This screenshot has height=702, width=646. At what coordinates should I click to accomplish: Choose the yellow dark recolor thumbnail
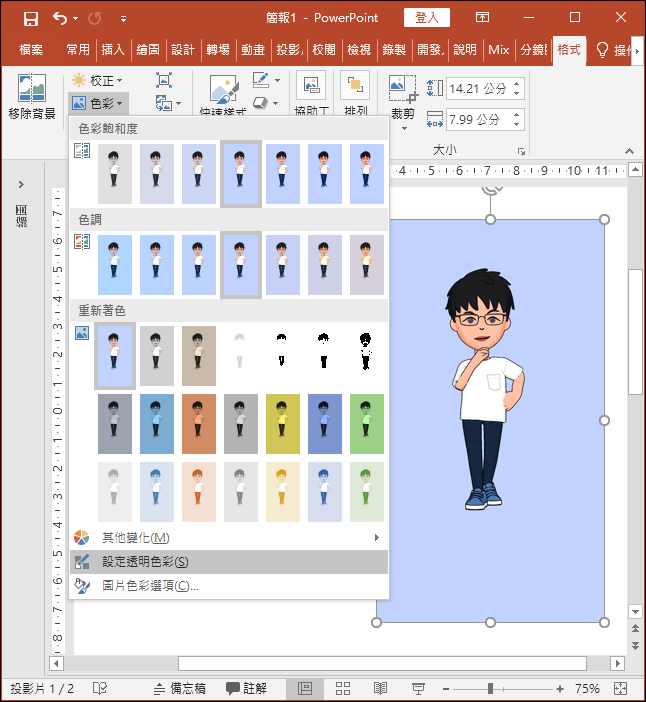pos(282,424)
